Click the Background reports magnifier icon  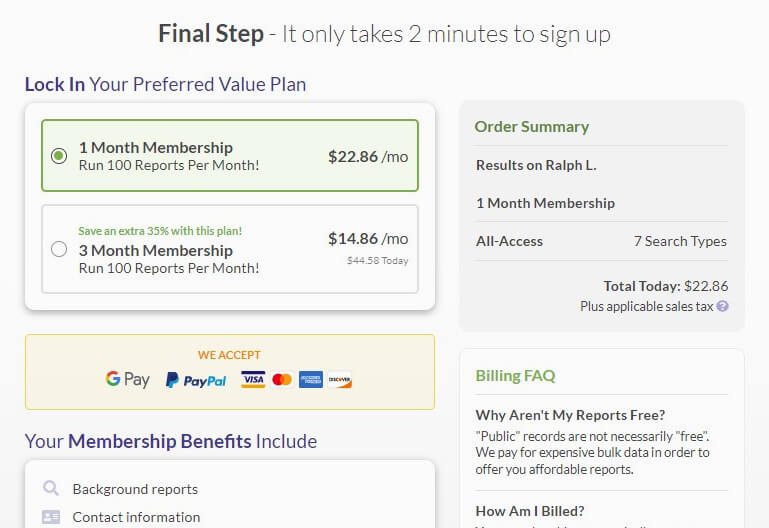51,488
